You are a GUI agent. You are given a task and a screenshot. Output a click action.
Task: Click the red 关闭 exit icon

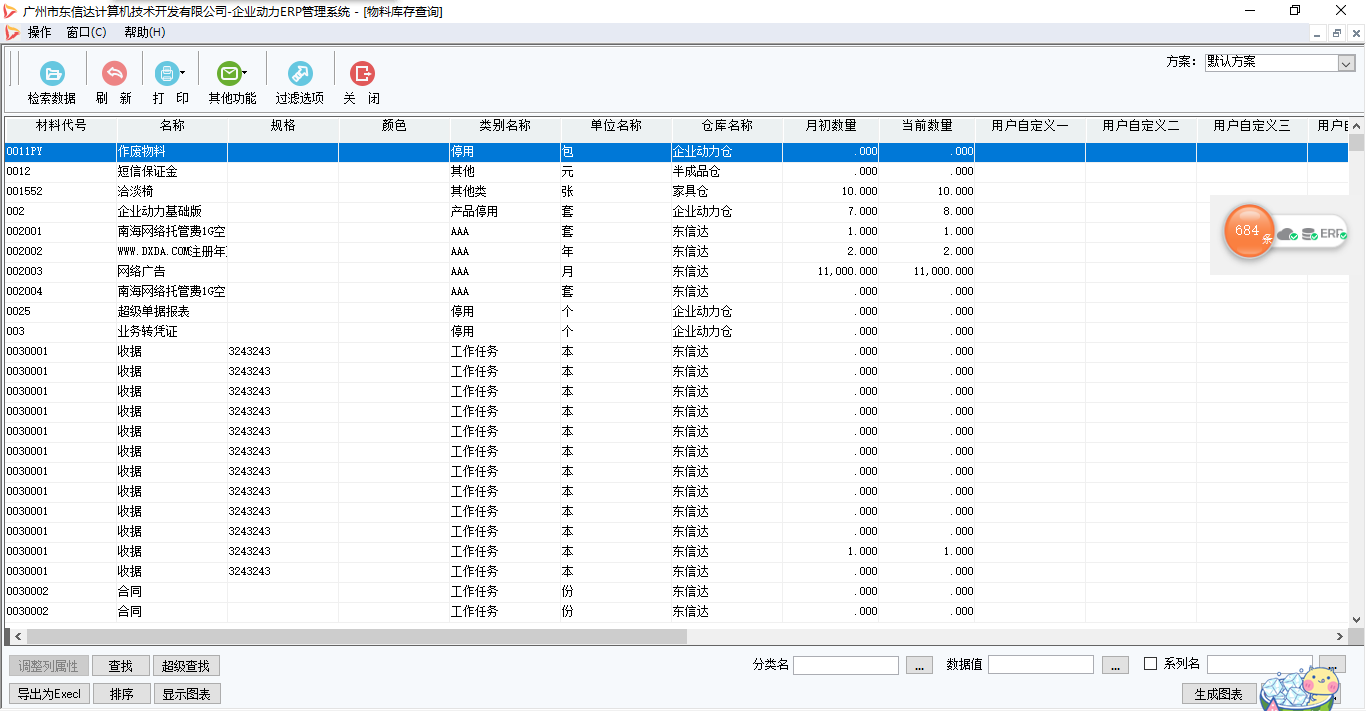362,74
